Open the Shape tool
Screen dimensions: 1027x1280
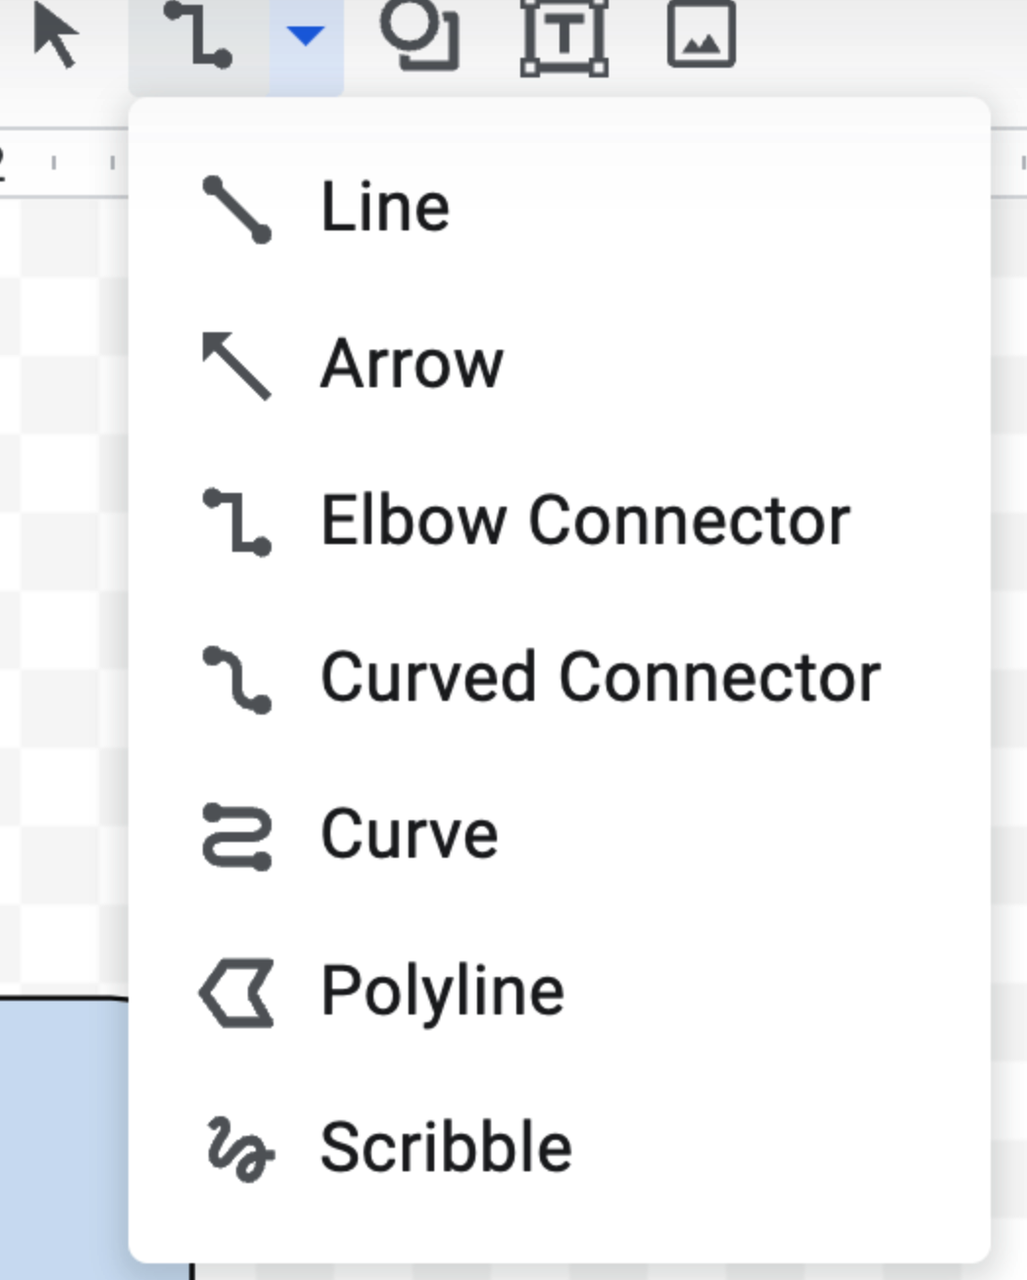click(420, 34)
